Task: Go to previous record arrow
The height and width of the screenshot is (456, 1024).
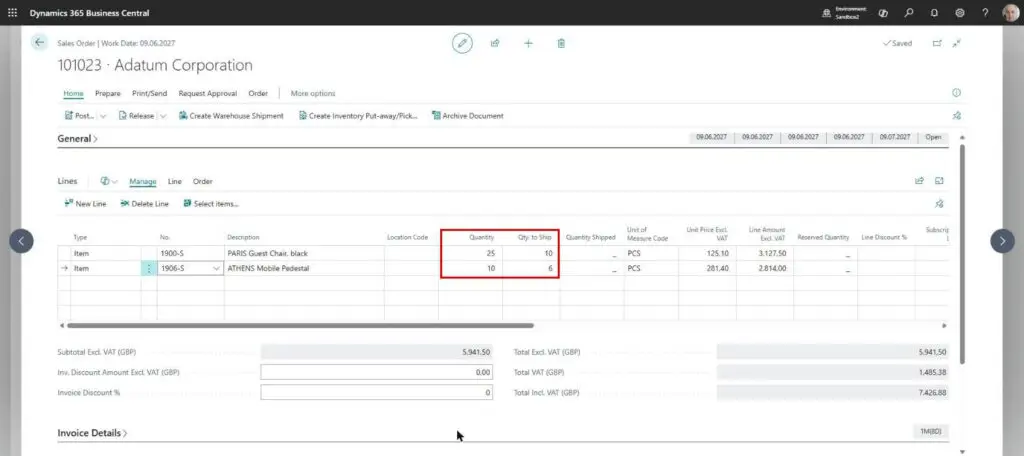Action: pyautogui.click(x=21, y=241)
